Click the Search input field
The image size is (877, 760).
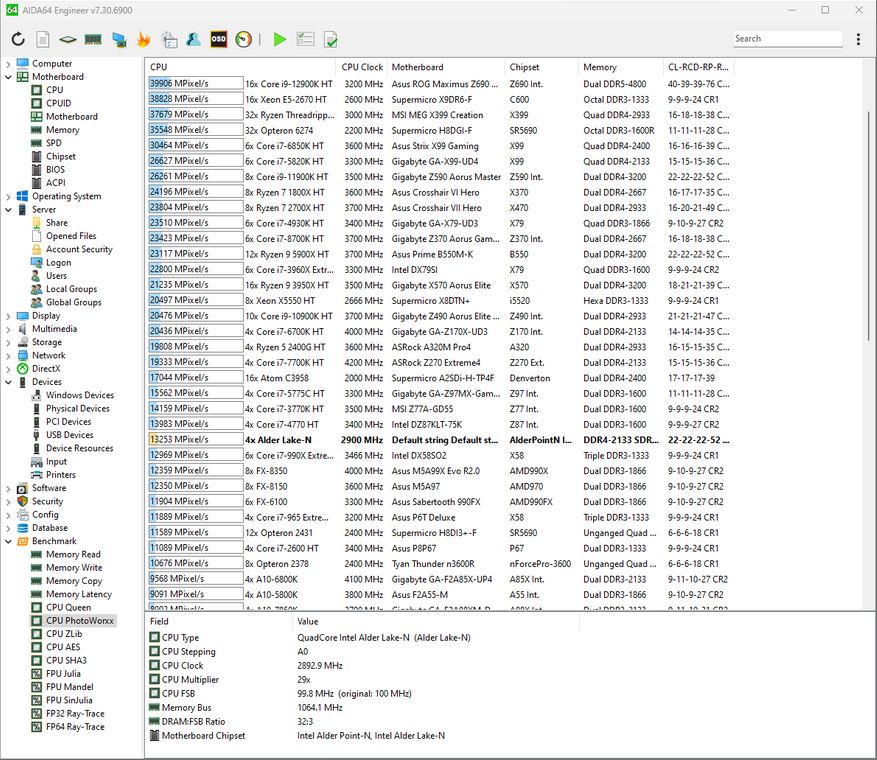(x=788, y=39)
